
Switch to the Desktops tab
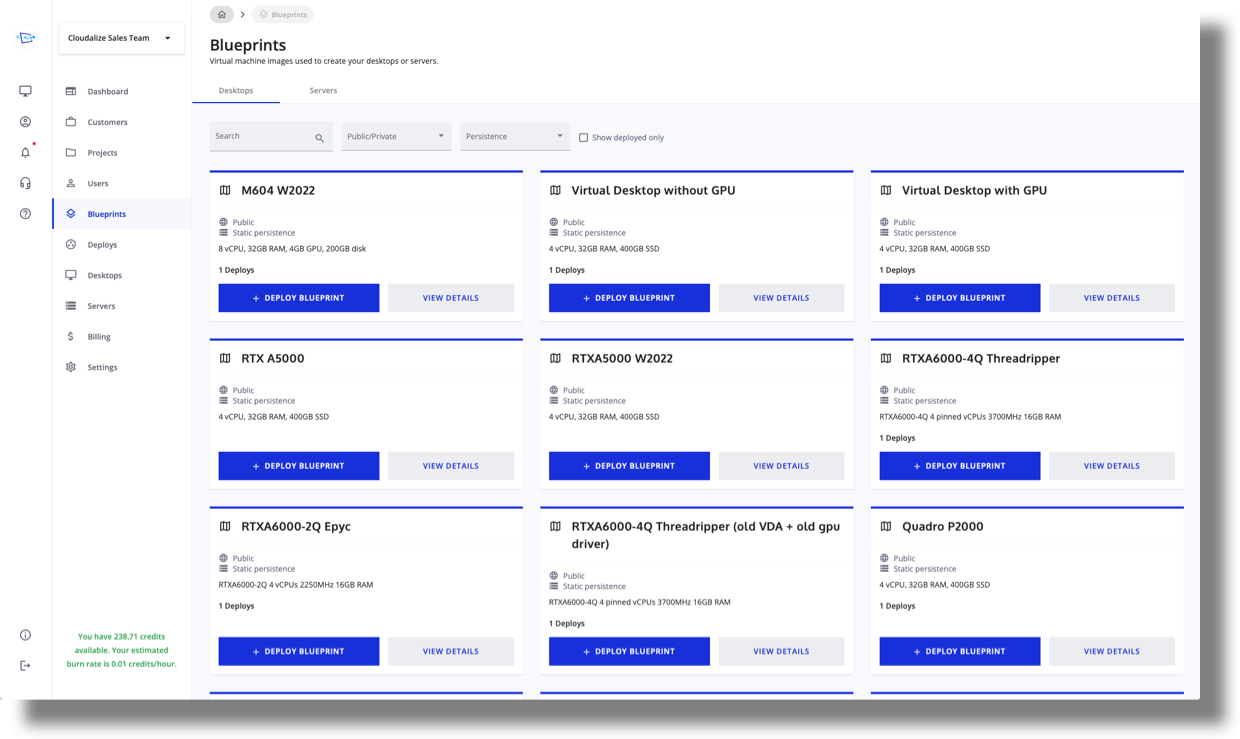(x=236, y=90)
